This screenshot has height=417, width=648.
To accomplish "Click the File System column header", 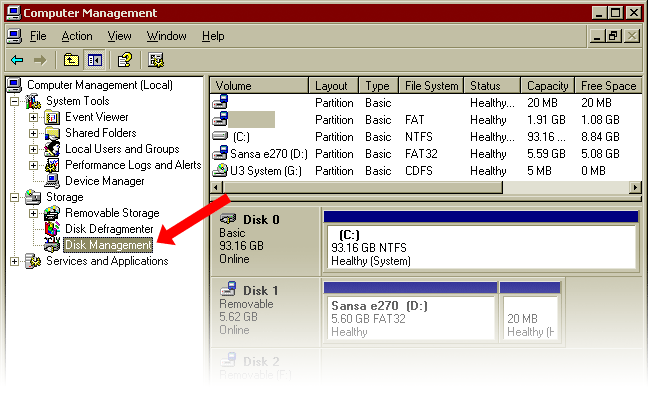I will (431, 86).
